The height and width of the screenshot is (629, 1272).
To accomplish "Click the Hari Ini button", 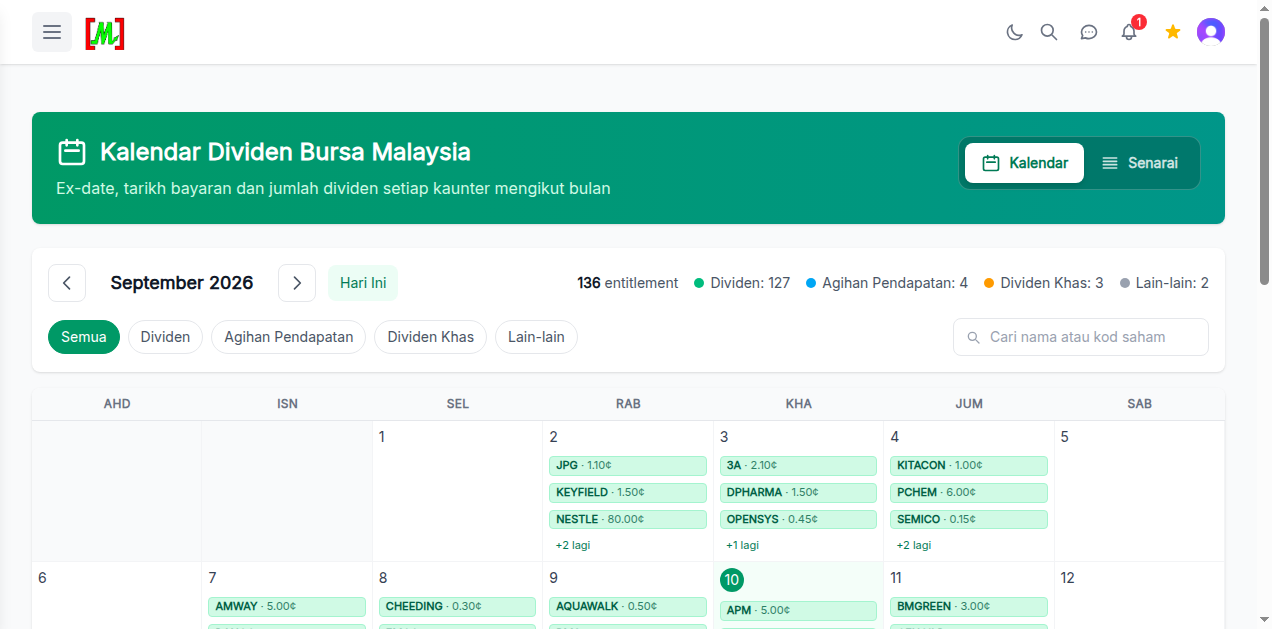I will pyautogui.click(x=363, y=283).
